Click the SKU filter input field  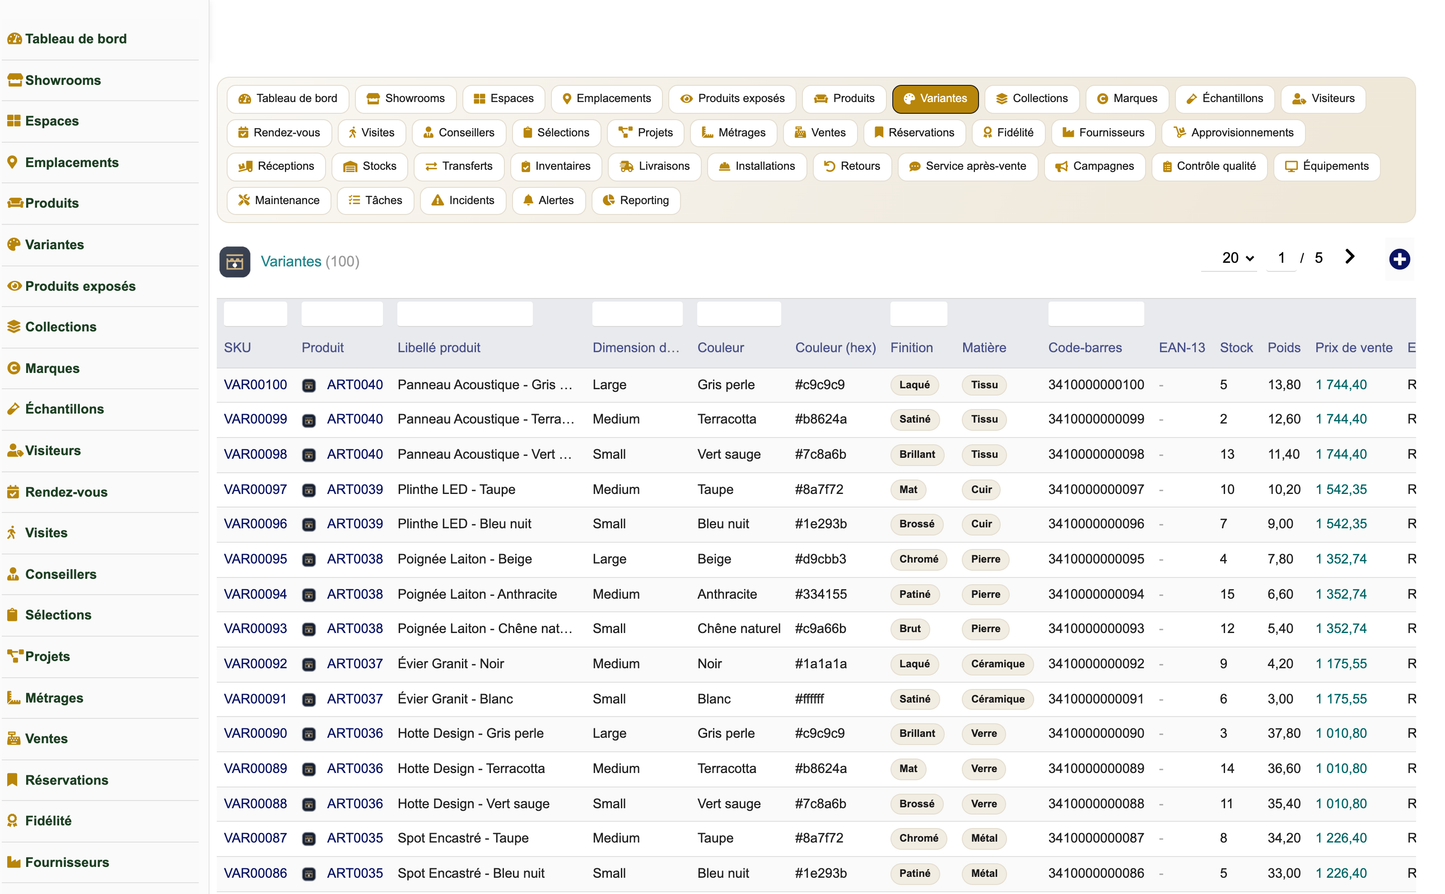255,314
